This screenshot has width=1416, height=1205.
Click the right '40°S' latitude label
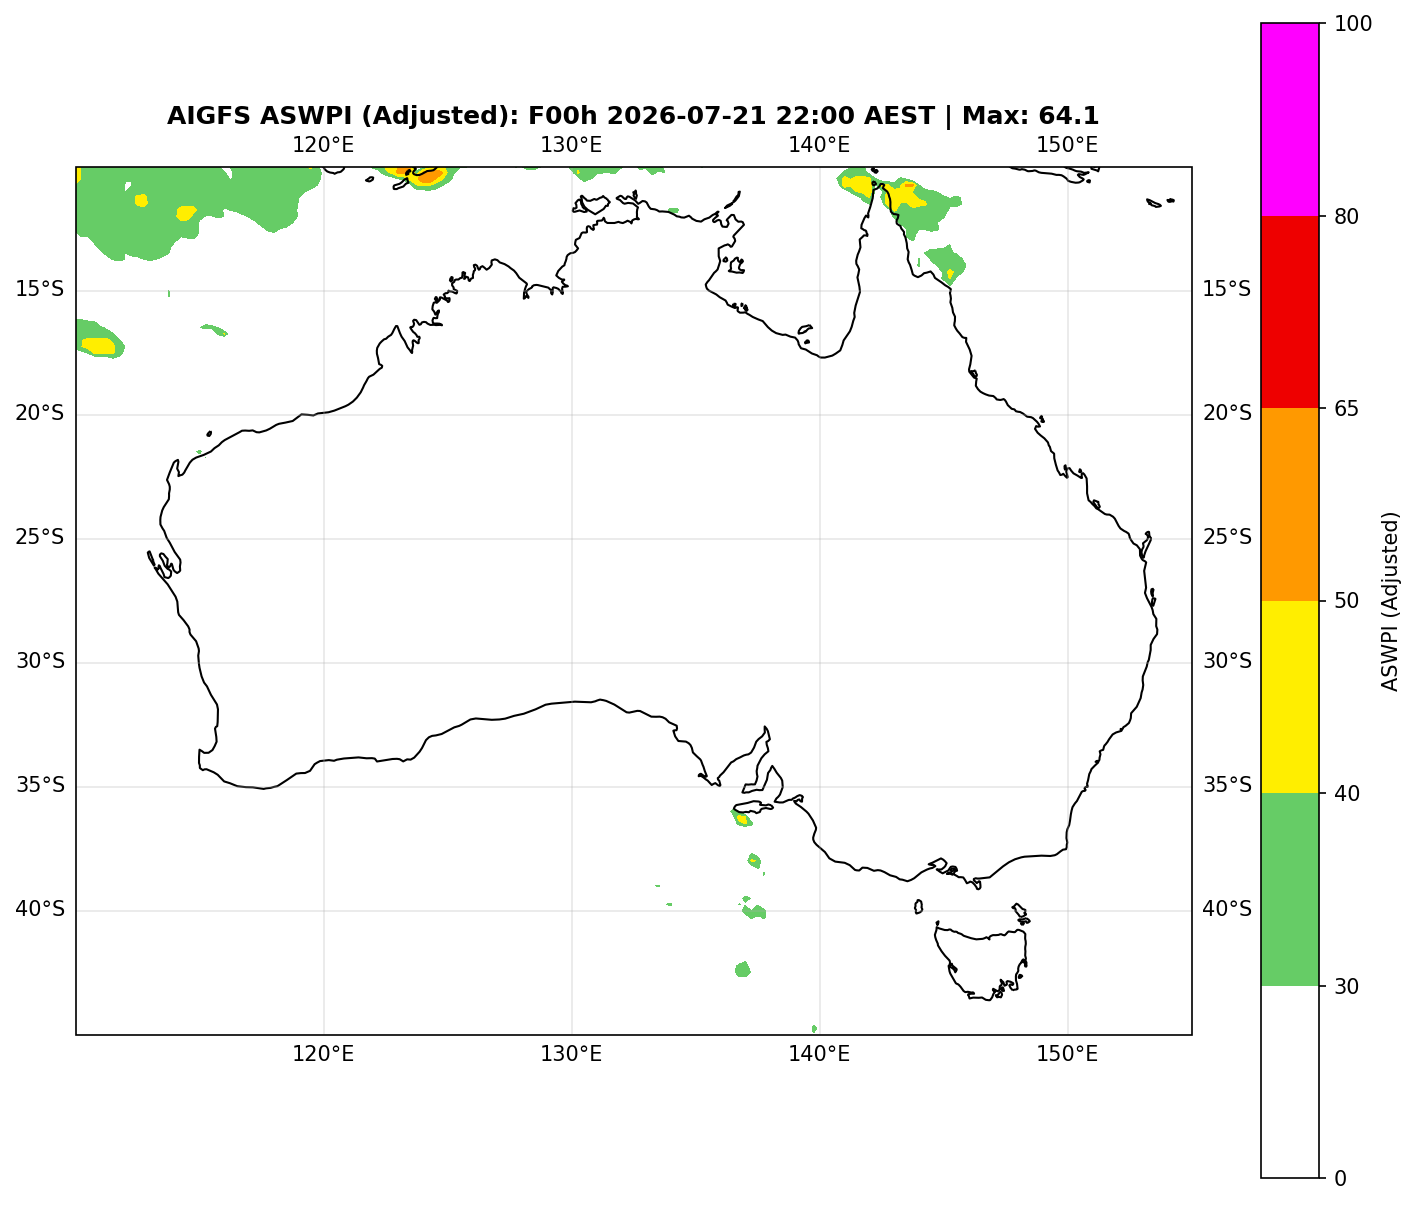tap(1227, 910)
